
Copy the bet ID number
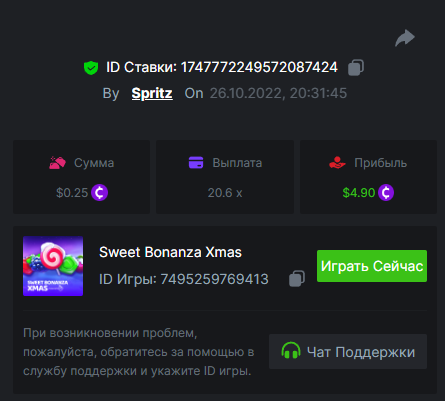tap(356, 68)
